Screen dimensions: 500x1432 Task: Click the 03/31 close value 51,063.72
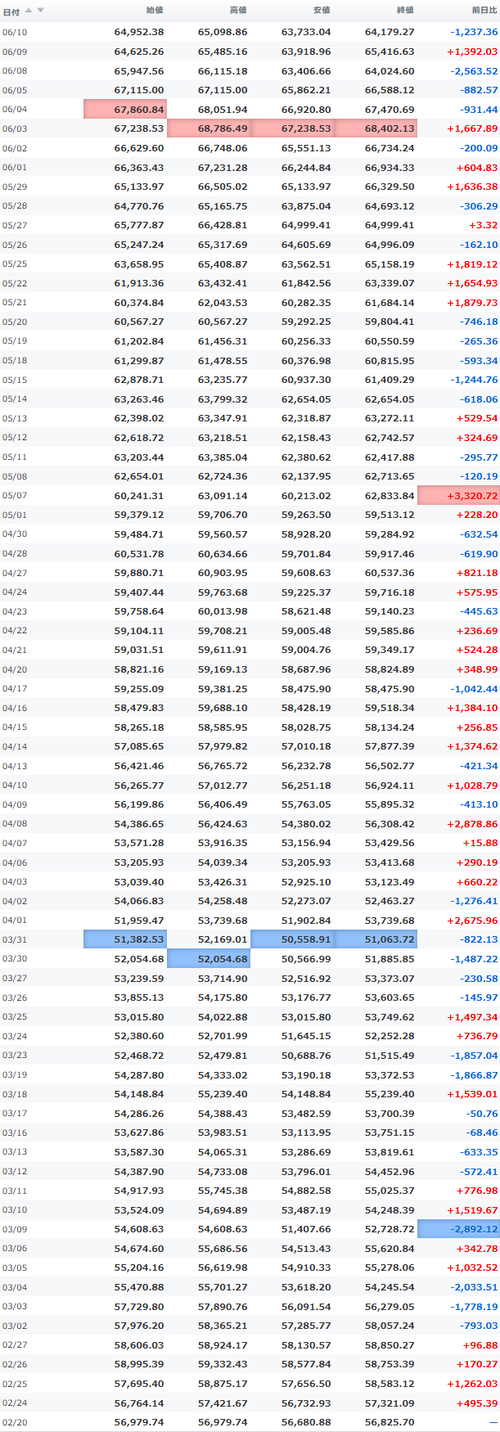[389, 939]
